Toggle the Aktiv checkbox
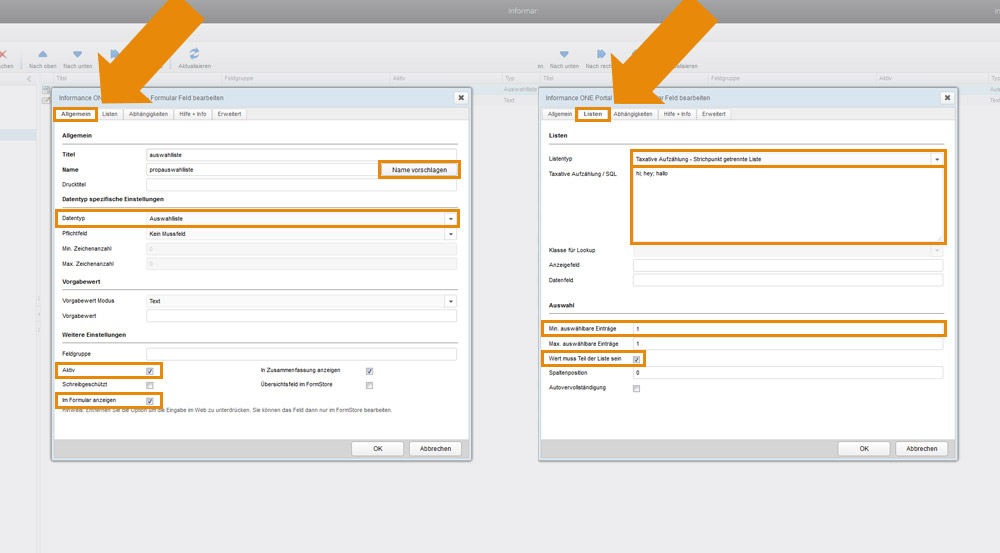The width and height of the screenshot is (1000, 553). [150, 371]
